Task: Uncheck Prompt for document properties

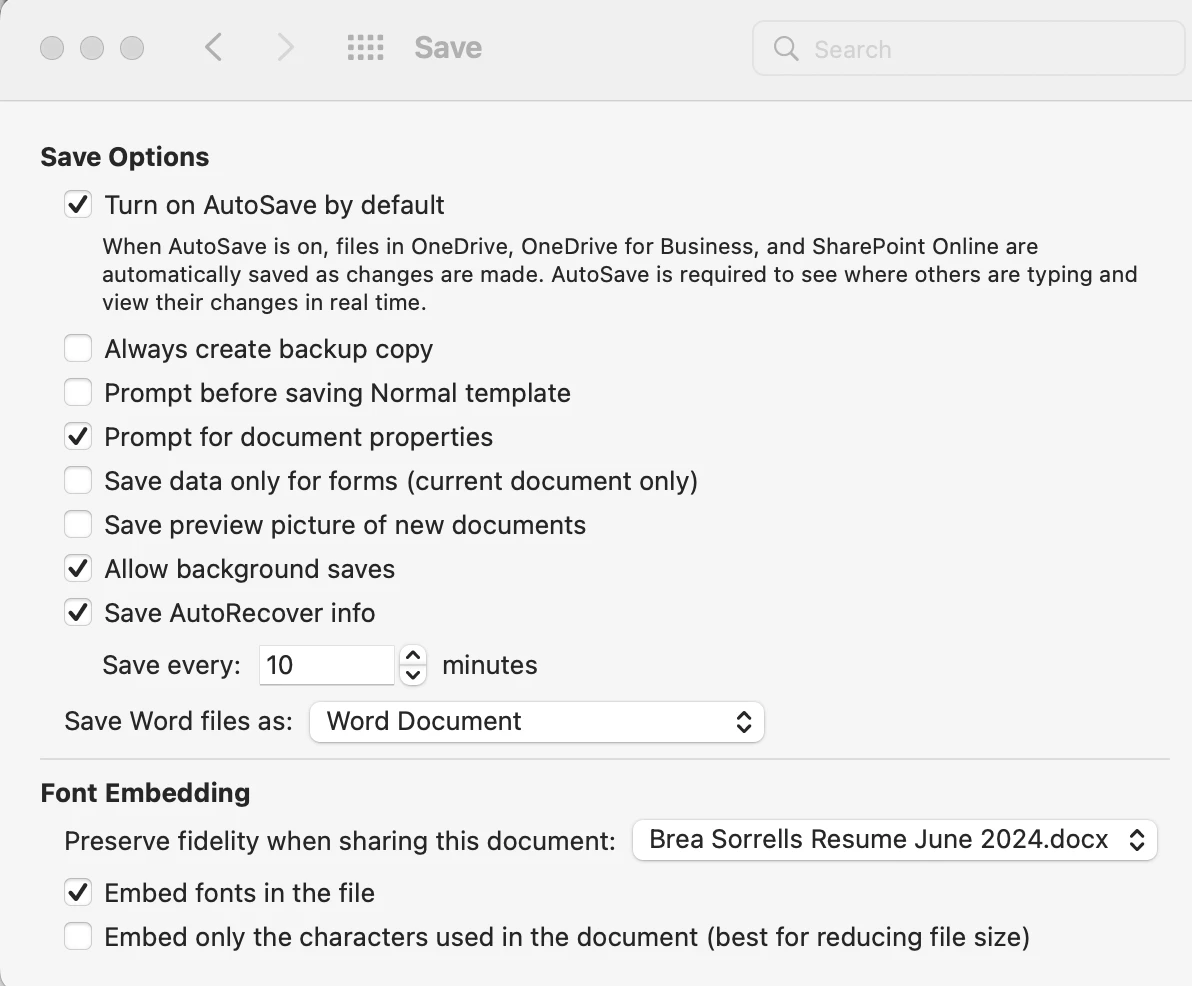Action: tap(78, 436)
